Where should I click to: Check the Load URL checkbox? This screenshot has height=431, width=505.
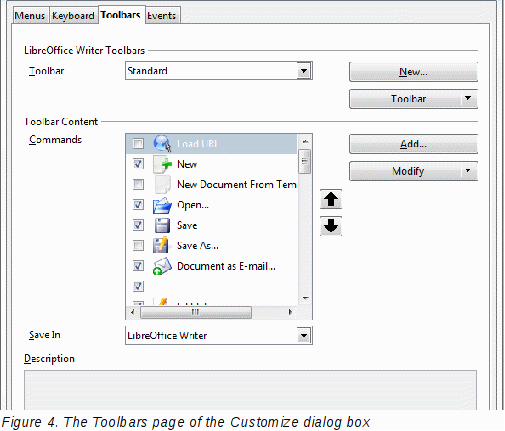[x=138, y=144]
